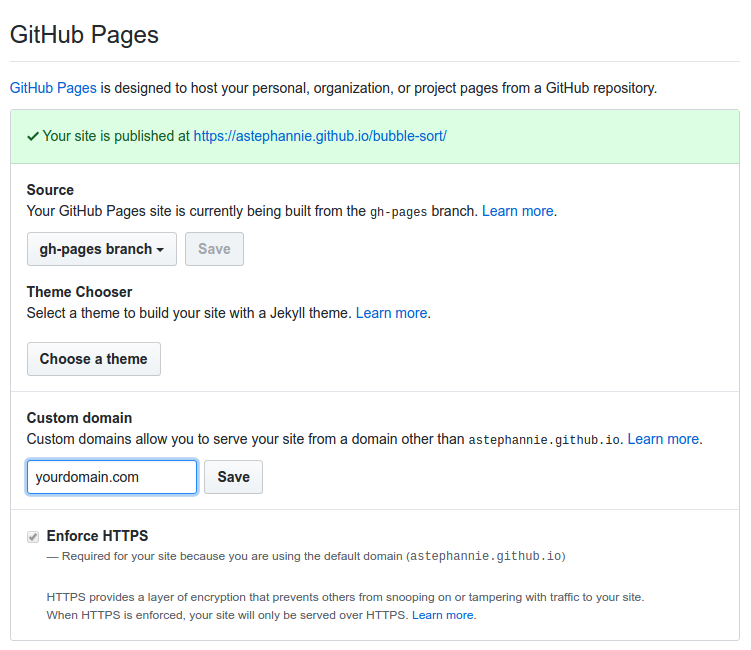This screenshot has width=751, height=650.
Task: Click the GitHub Pages page heading
Action: (x=84, y=35)
